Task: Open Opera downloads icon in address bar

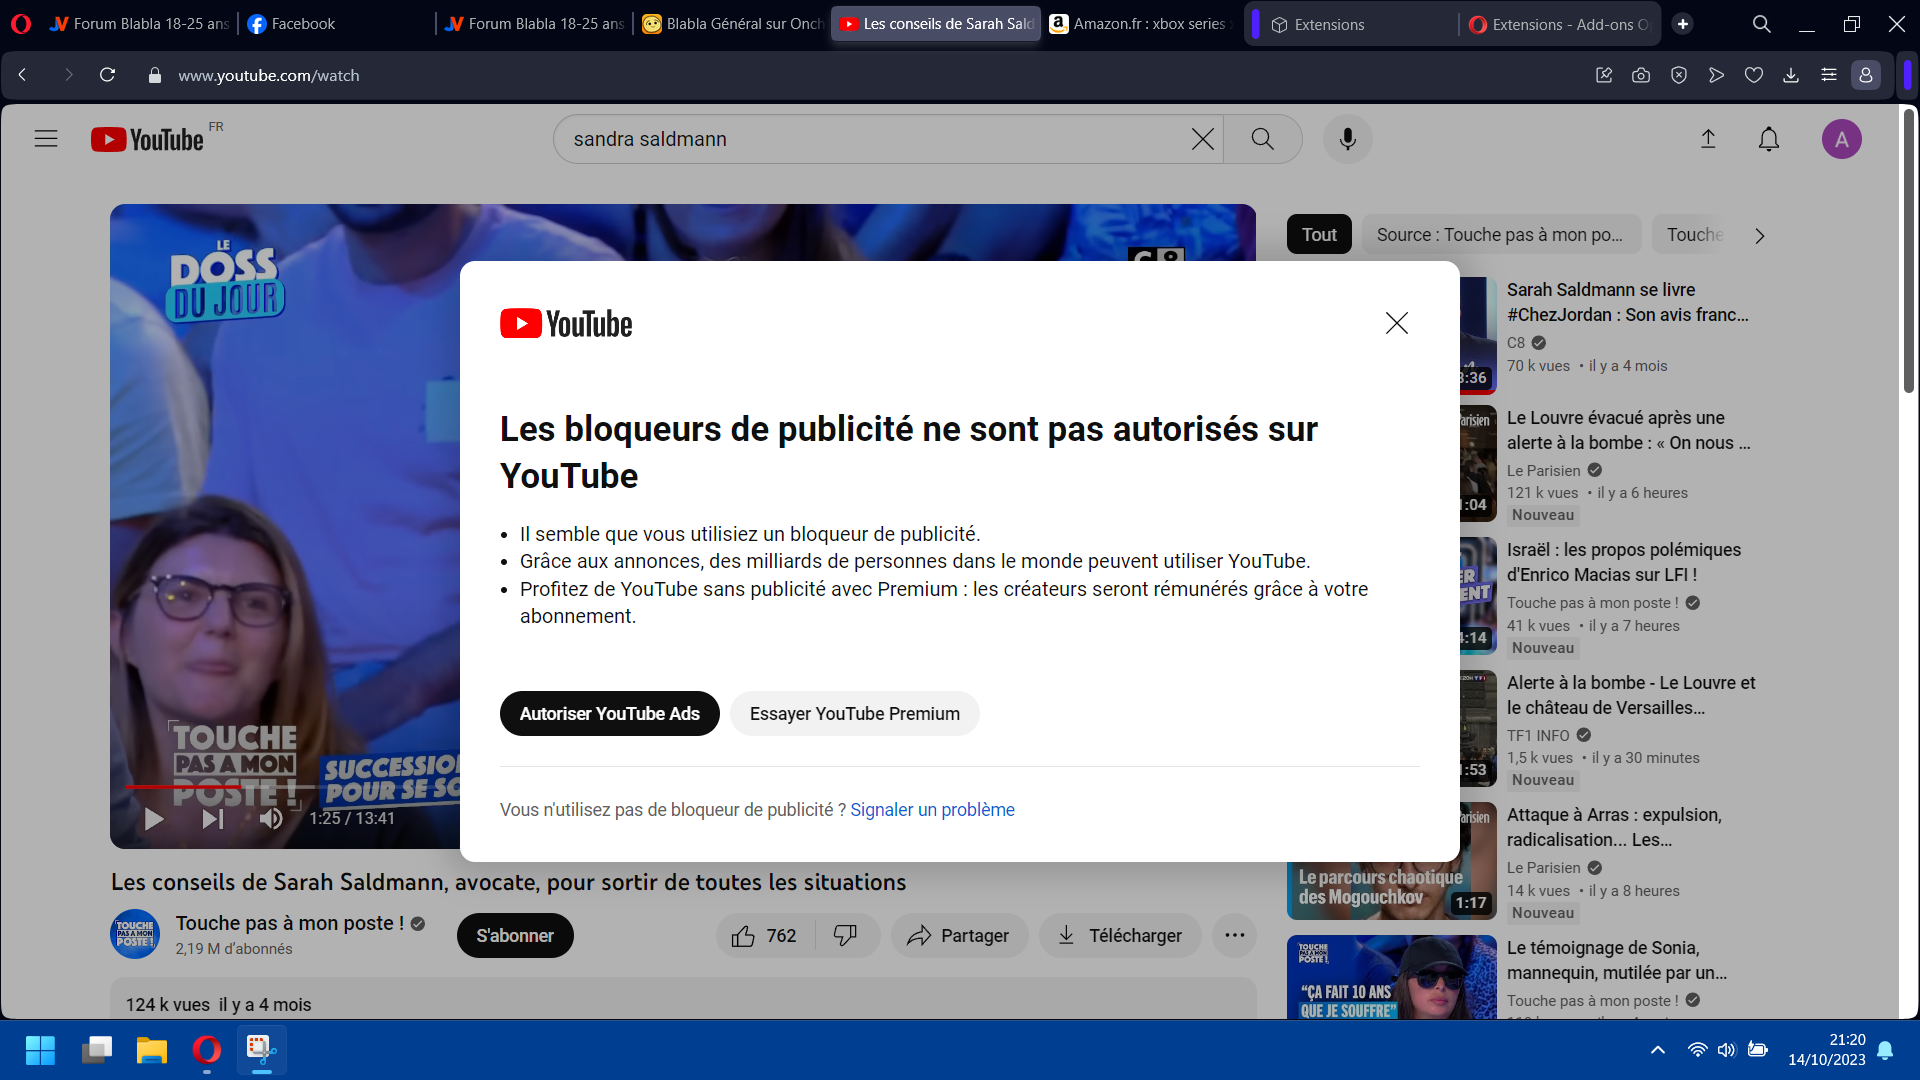Action: point(1791,75)
